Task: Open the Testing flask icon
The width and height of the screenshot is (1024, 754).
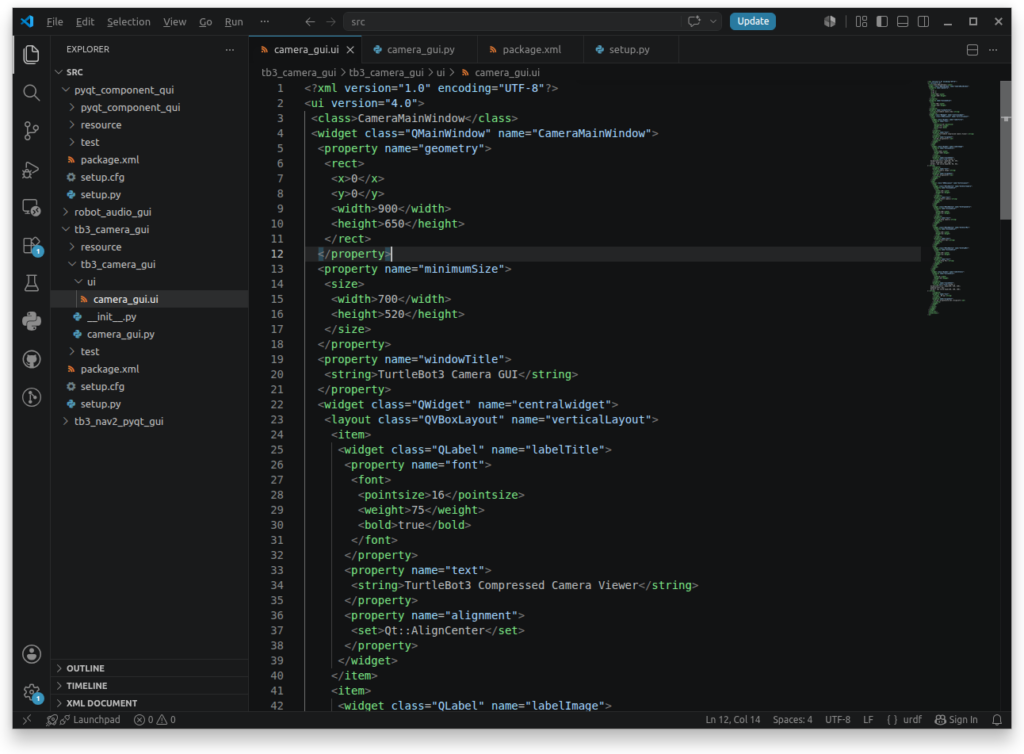Action: (x=31, y=283)
